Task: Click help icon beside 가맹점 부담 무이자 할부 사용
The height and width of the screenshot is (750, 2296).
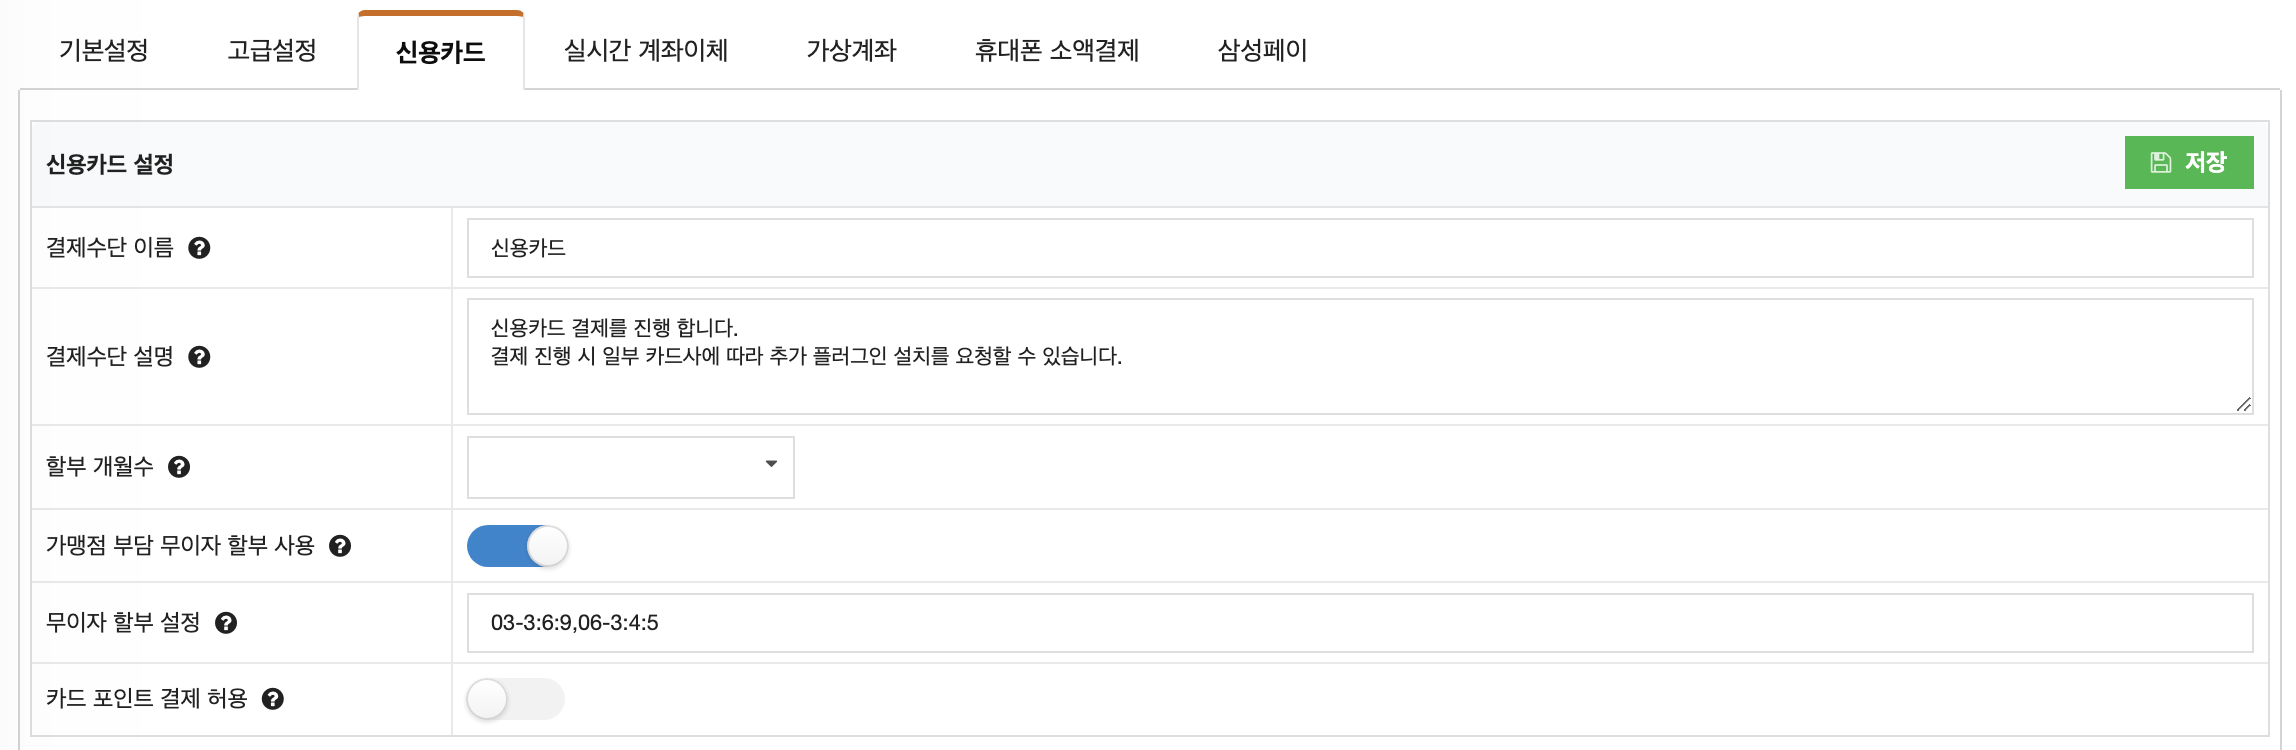Action: (x=340, y=546)
